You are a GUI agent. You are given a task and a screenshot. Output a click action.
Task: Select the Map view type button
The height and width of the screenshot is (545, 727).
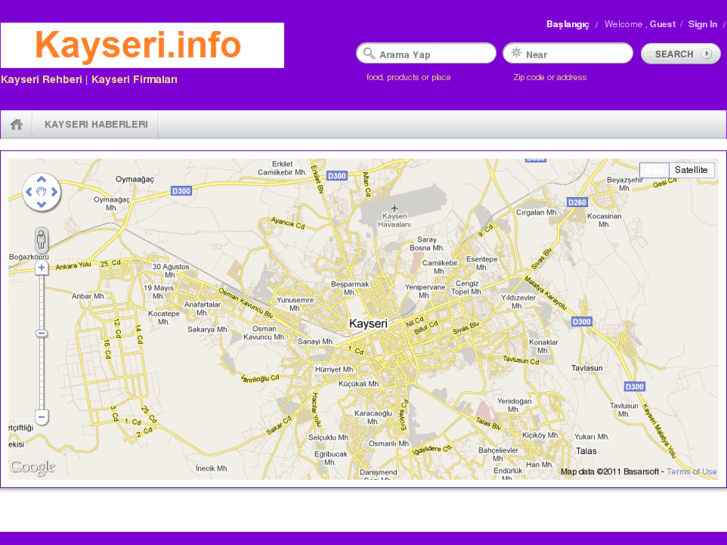(654, 170)
